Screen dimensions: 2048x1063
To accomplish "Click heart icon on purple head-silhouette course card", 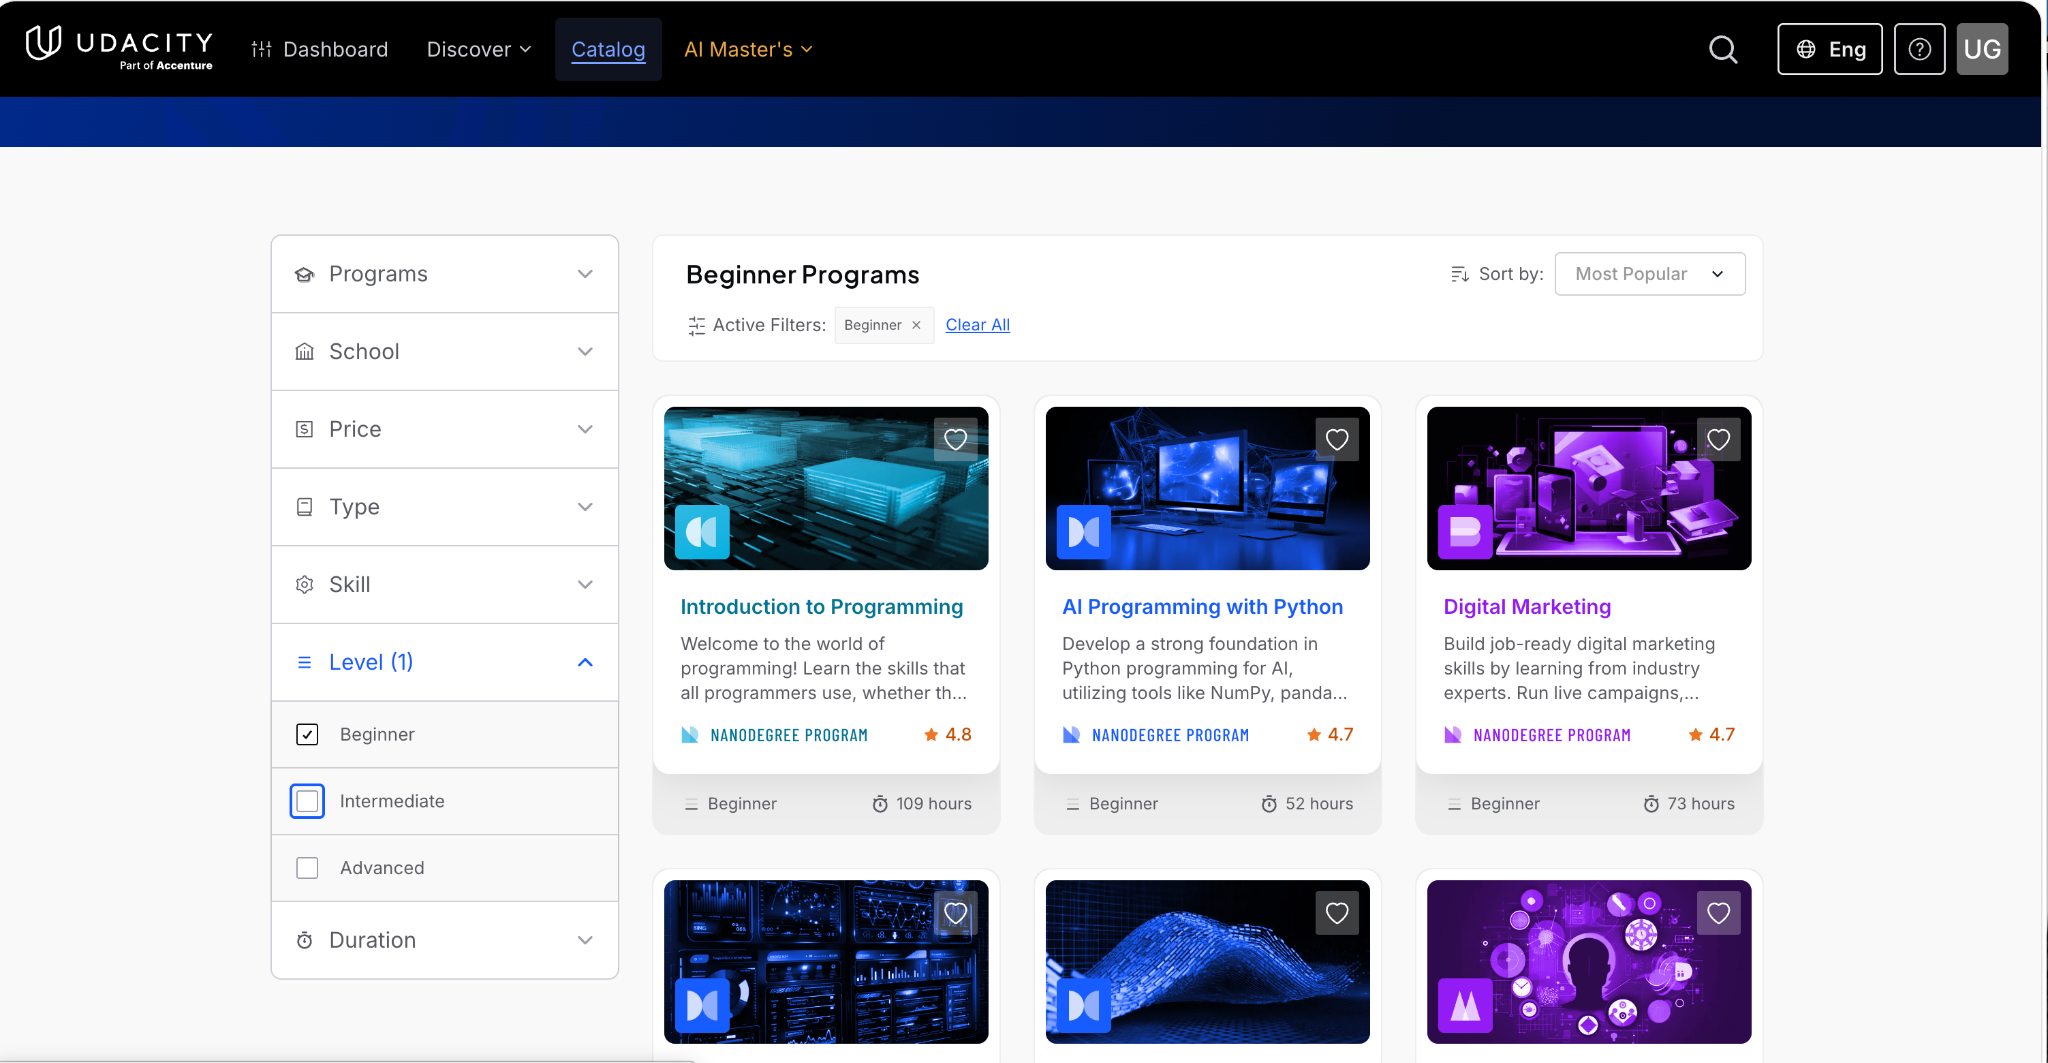I will [1719, 913].
